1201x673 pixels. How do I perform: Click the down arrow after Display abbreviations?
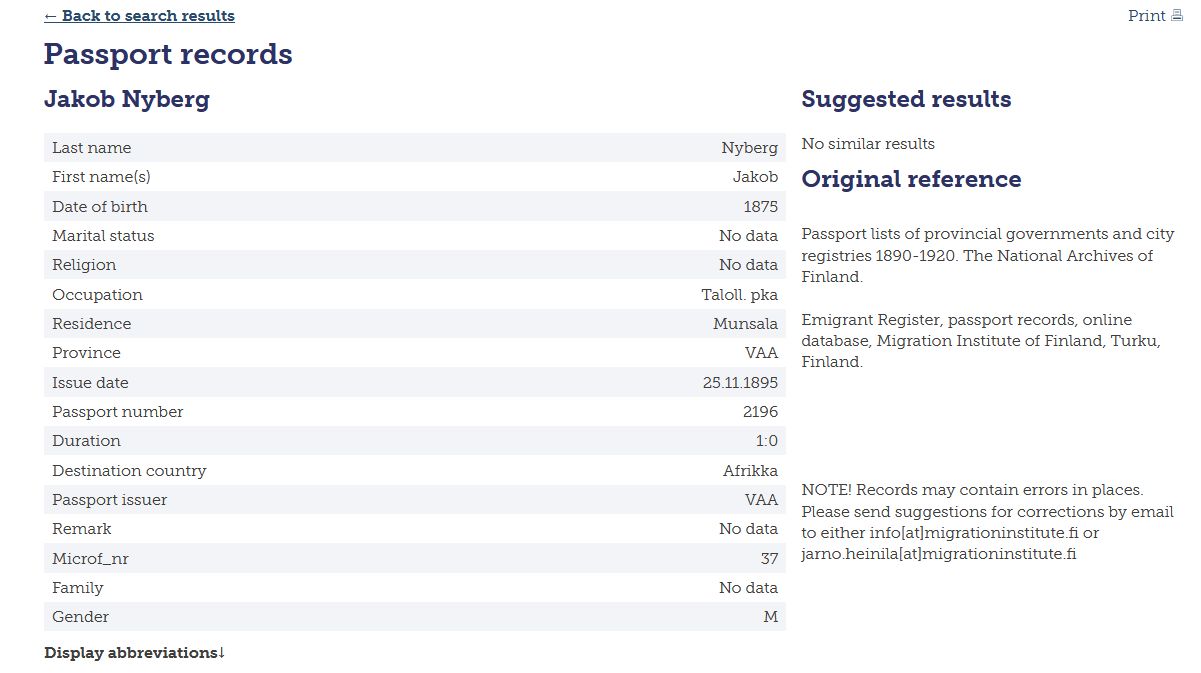click(x=222, y=653)
